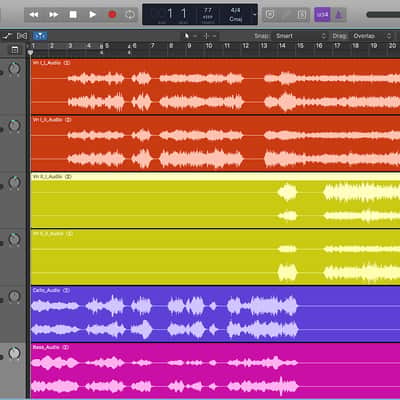Stop playback with the square Stop button
400x400 pixels.
click(73, 15)
